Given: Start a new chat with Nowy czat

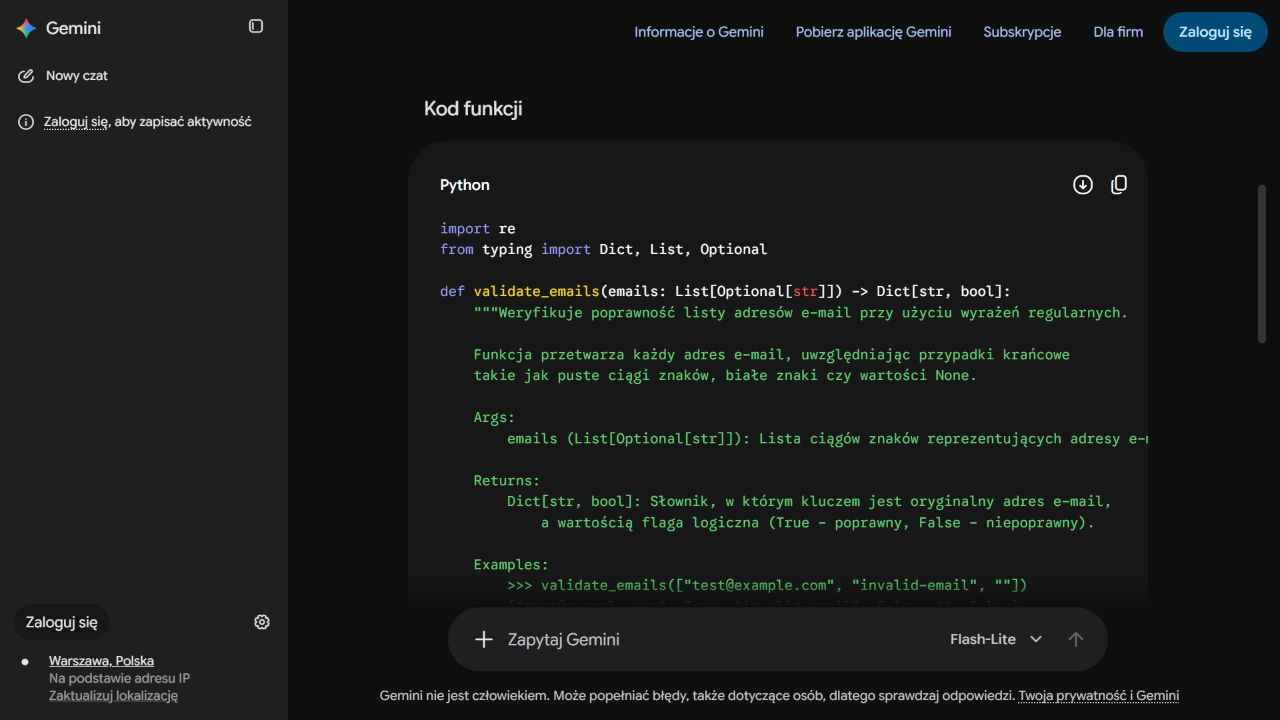Looking at the screenshot, I should pos(77,76).
